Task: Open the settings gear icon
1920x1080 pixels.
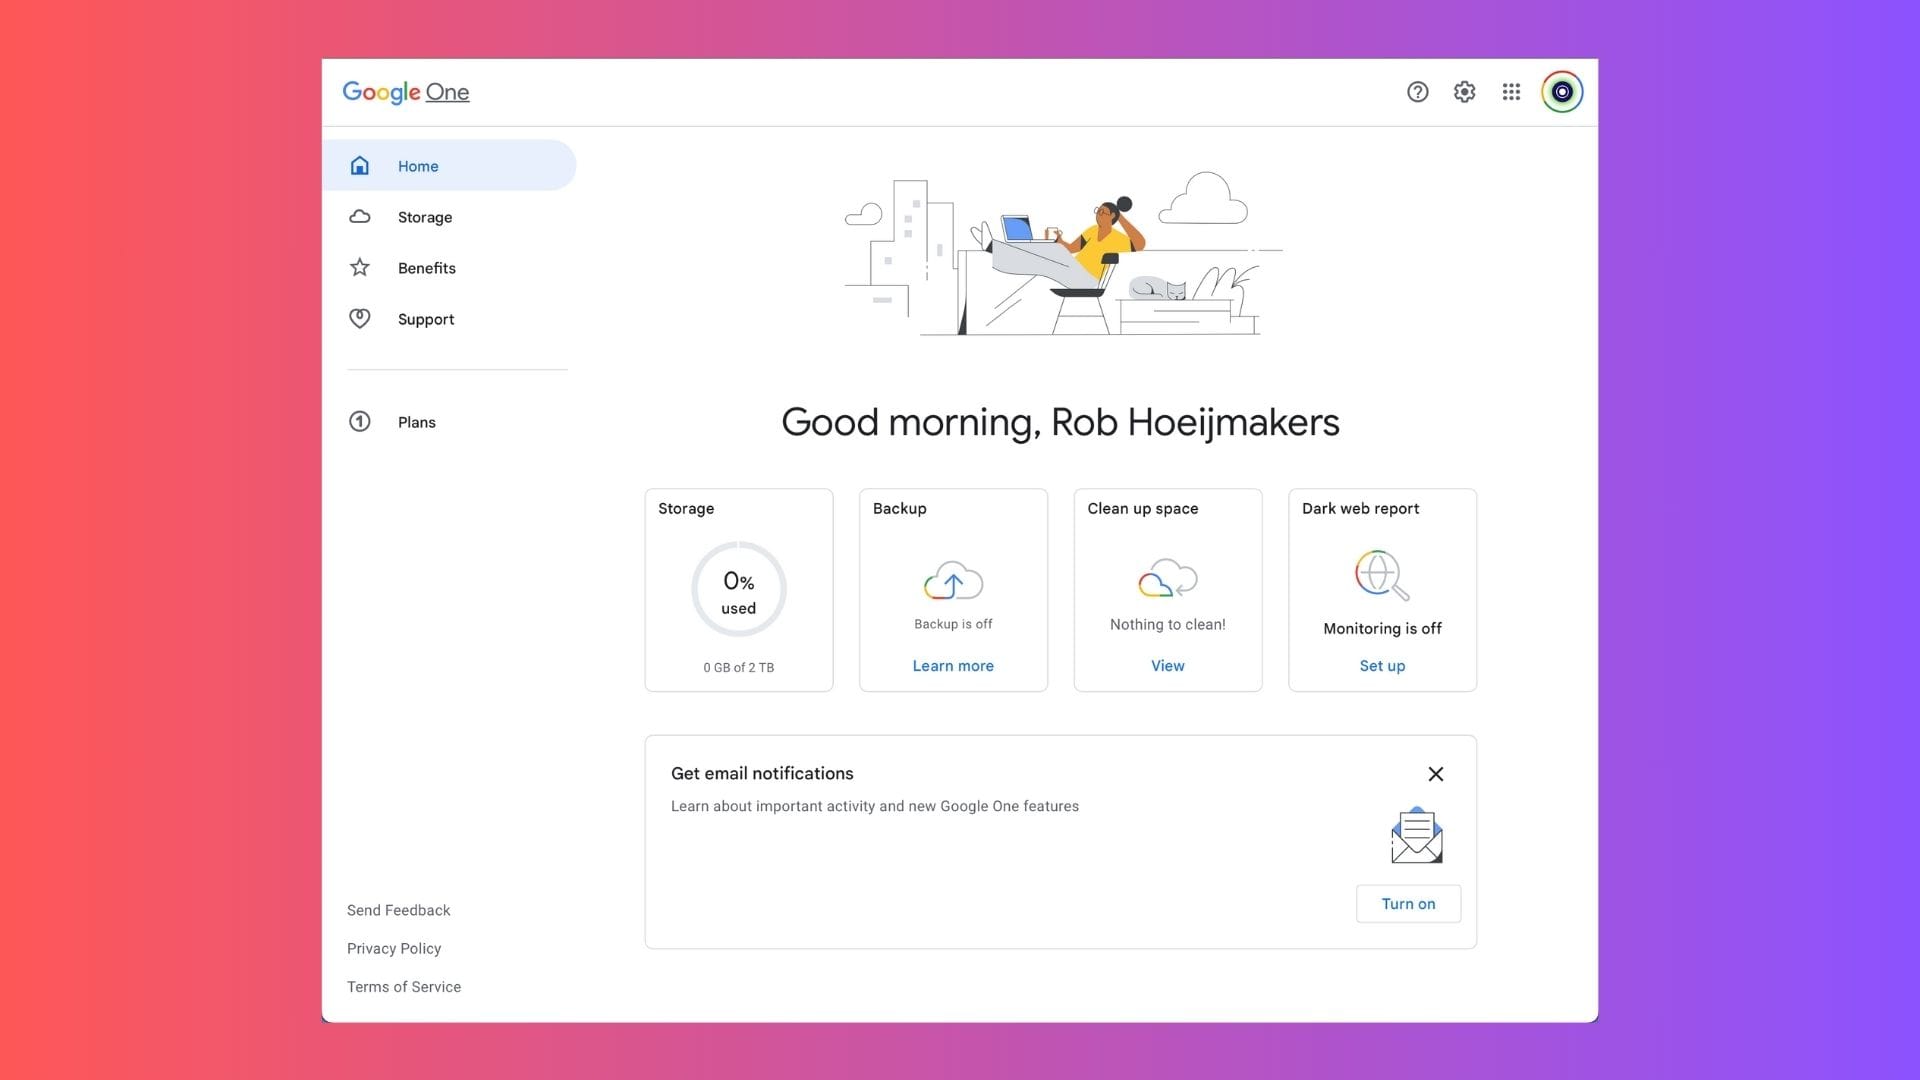Action: click(x=1464, y=92)
